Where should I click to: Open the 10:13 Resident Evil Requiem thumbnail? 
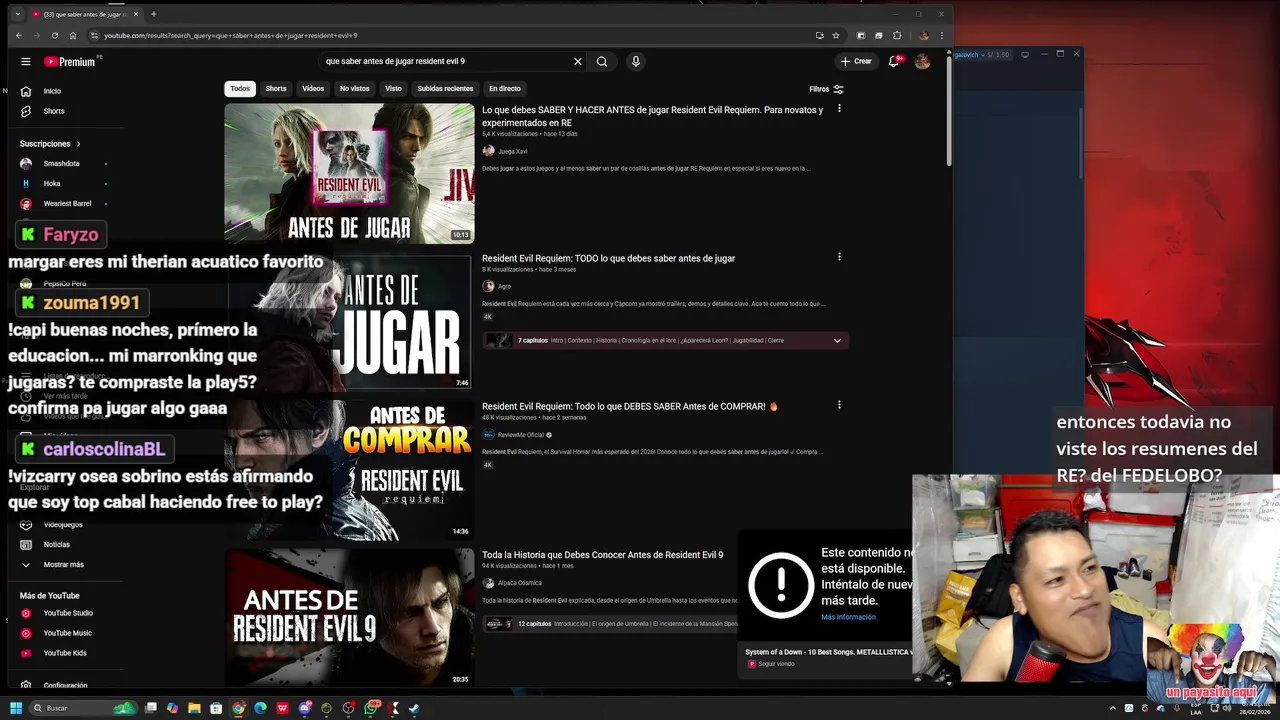pos(349,173)
